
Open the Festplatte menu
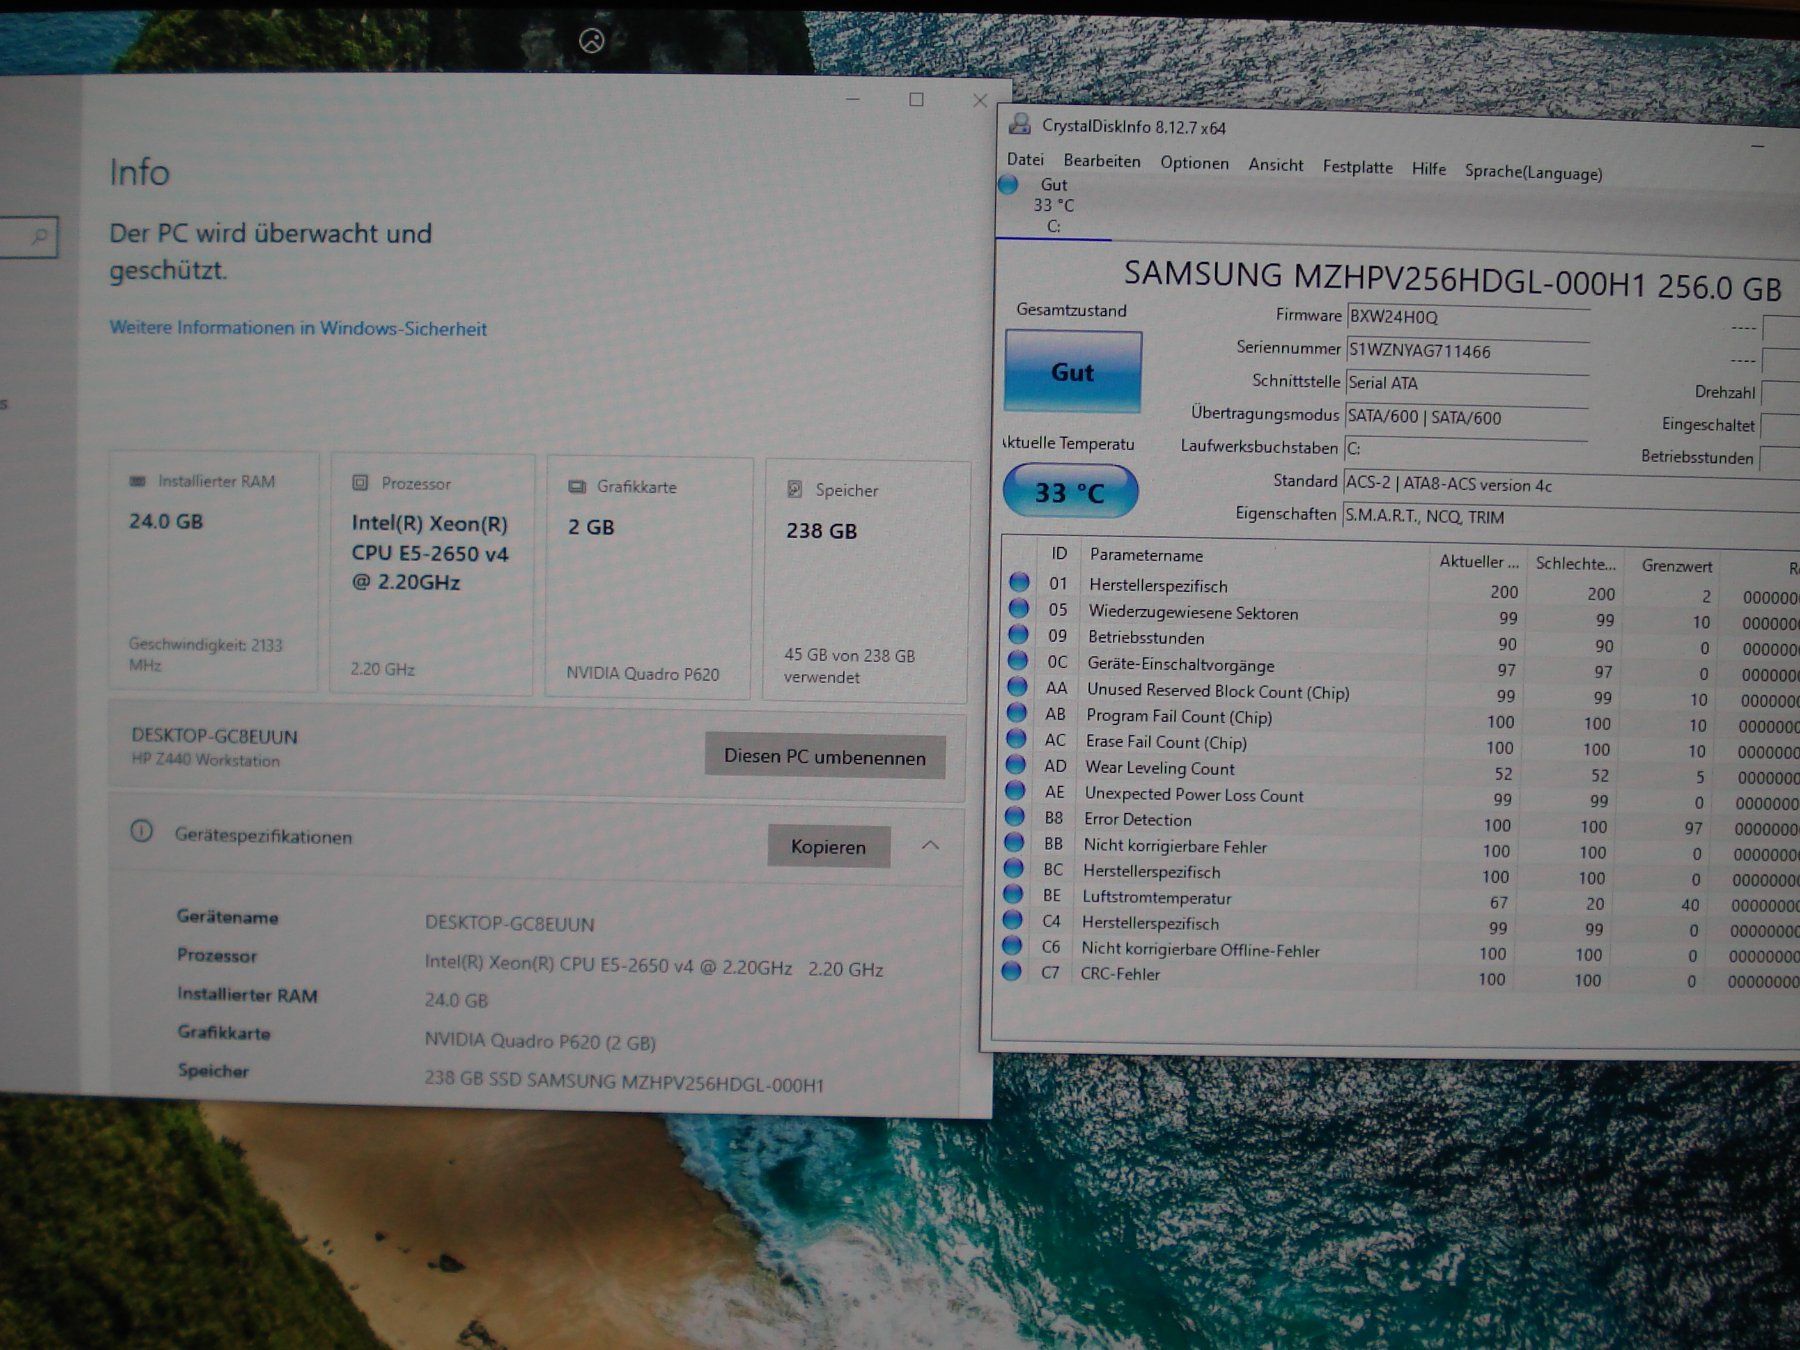1357,167
